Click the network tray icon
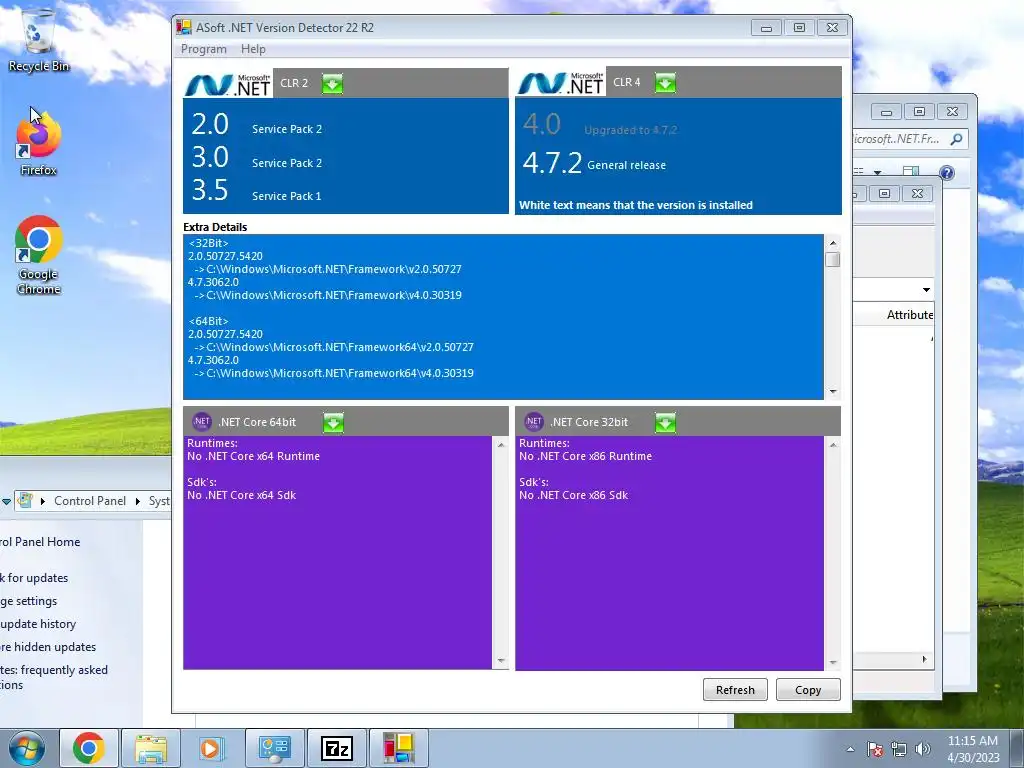 899,749
